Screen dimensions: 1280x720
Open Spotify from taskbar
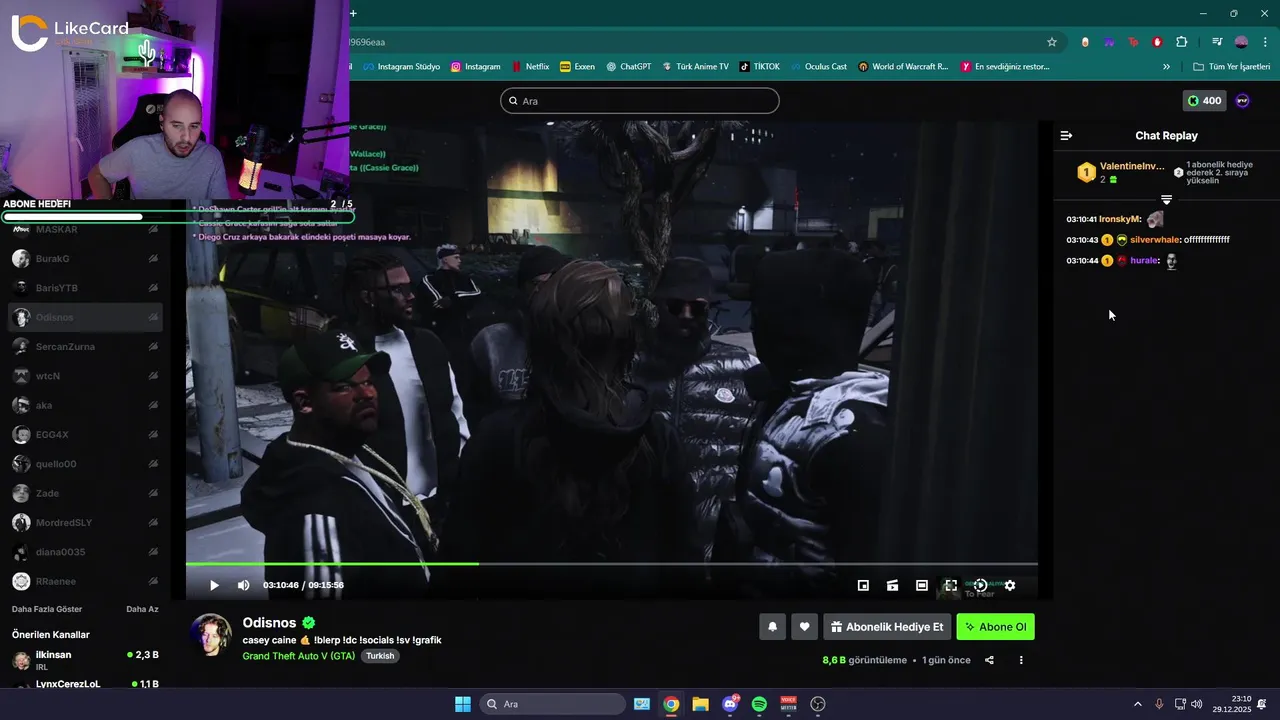759,704
